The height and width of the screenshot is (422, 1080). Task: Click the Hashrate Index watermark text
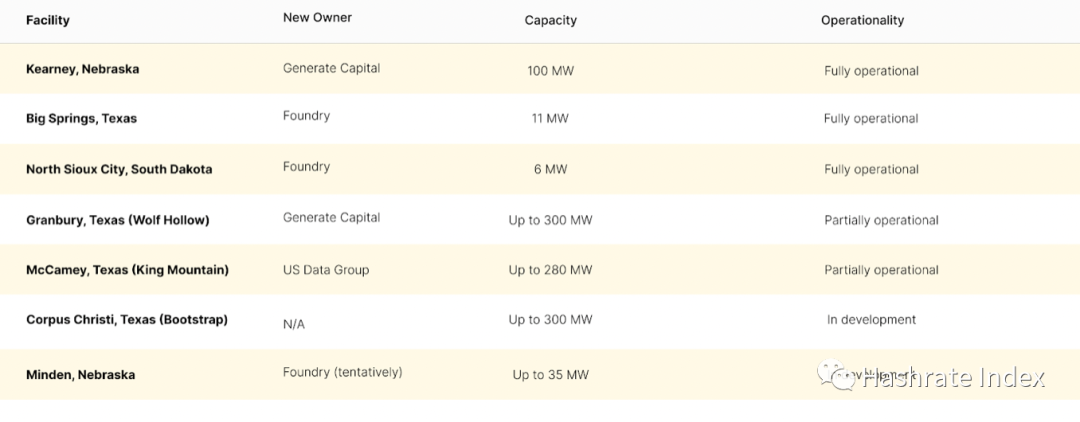tap(953, 377)
